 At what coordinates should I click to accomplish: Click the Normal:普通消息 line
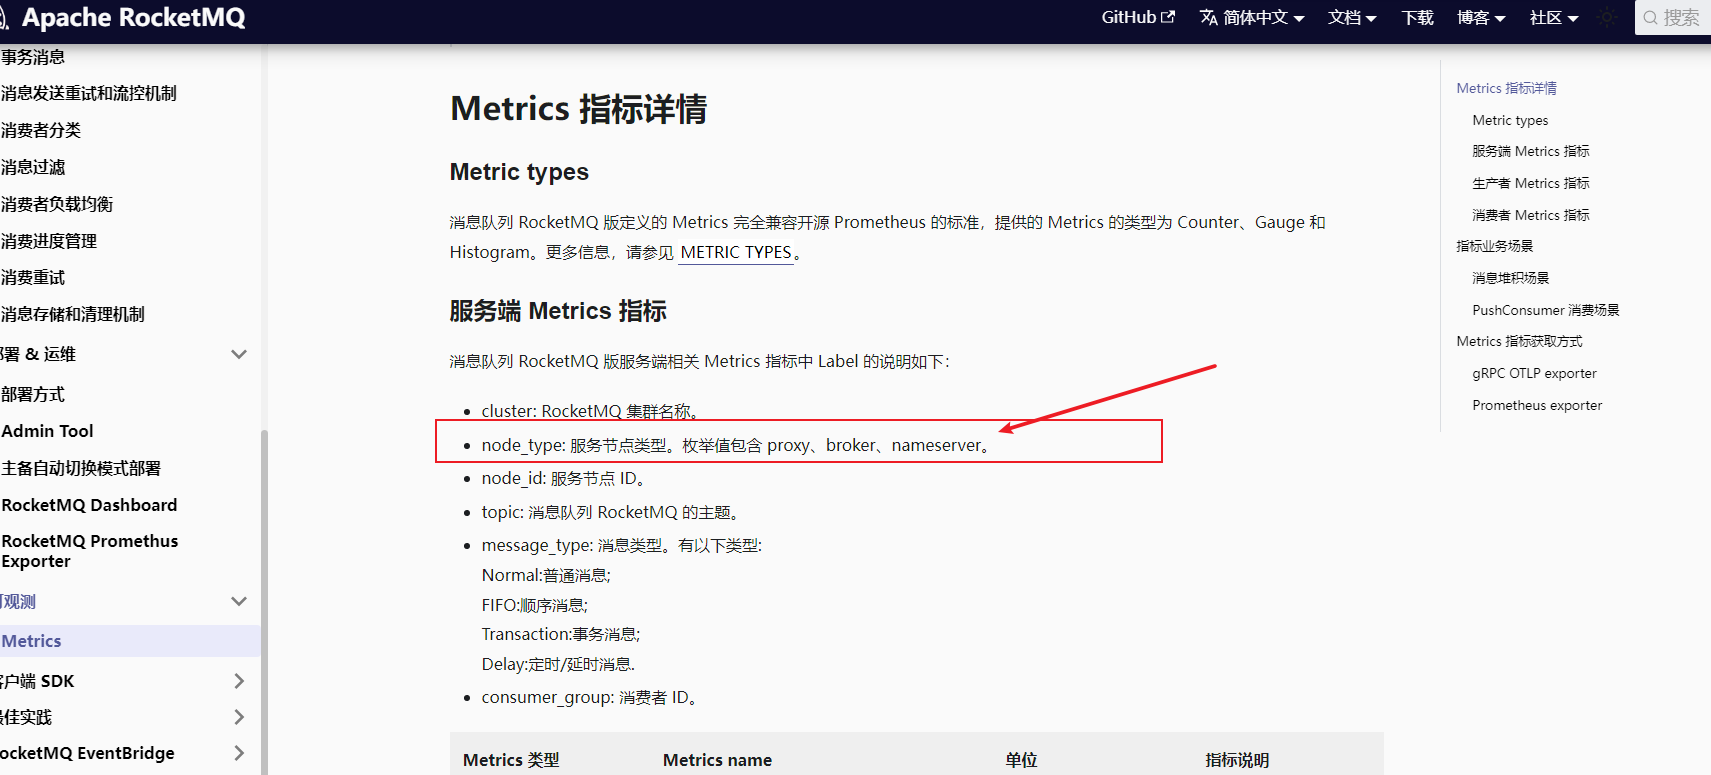pyautogui.click(x=546, y=575)
